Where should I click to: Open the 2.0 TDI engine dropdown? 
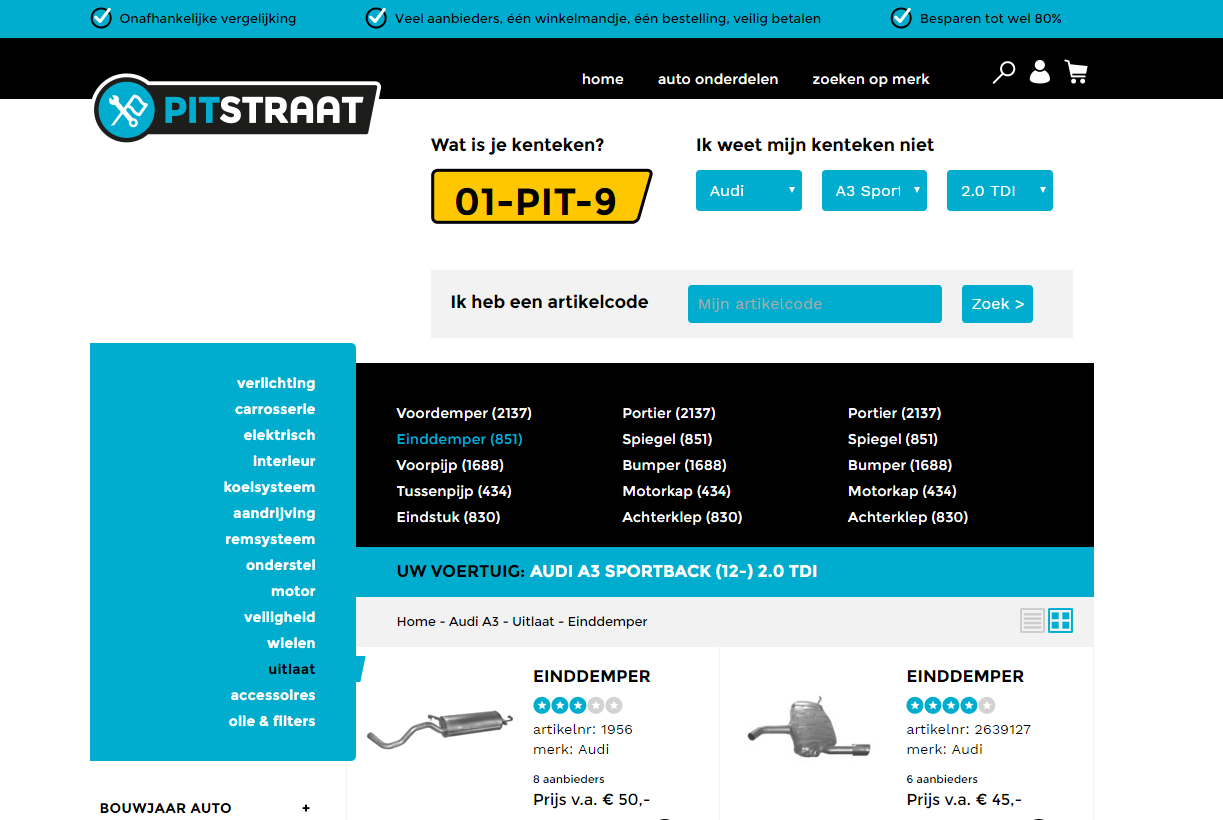(x=999, y=191)
